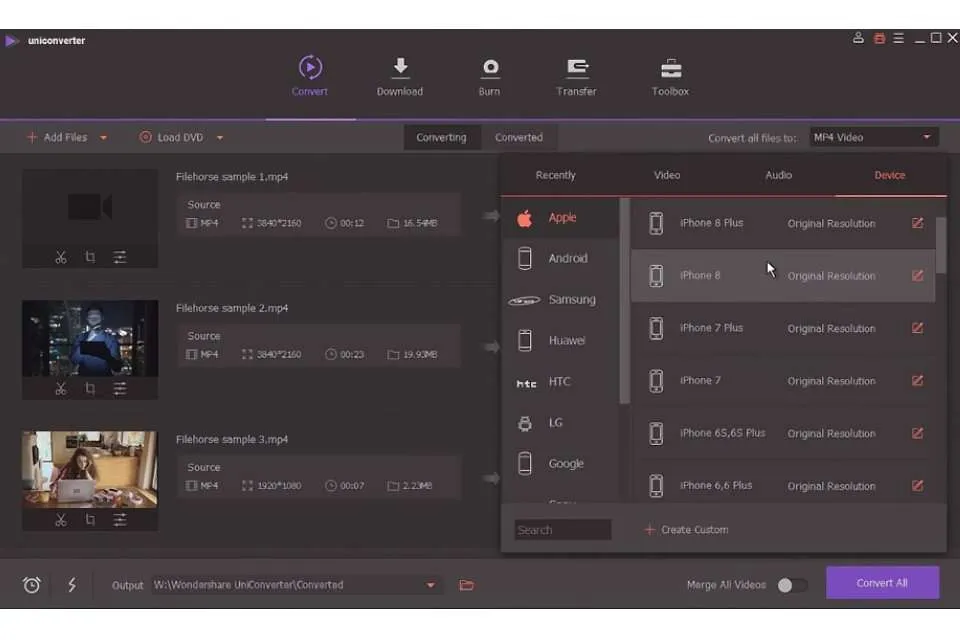Open the Output path dropdown

click(x=430, y=585)
